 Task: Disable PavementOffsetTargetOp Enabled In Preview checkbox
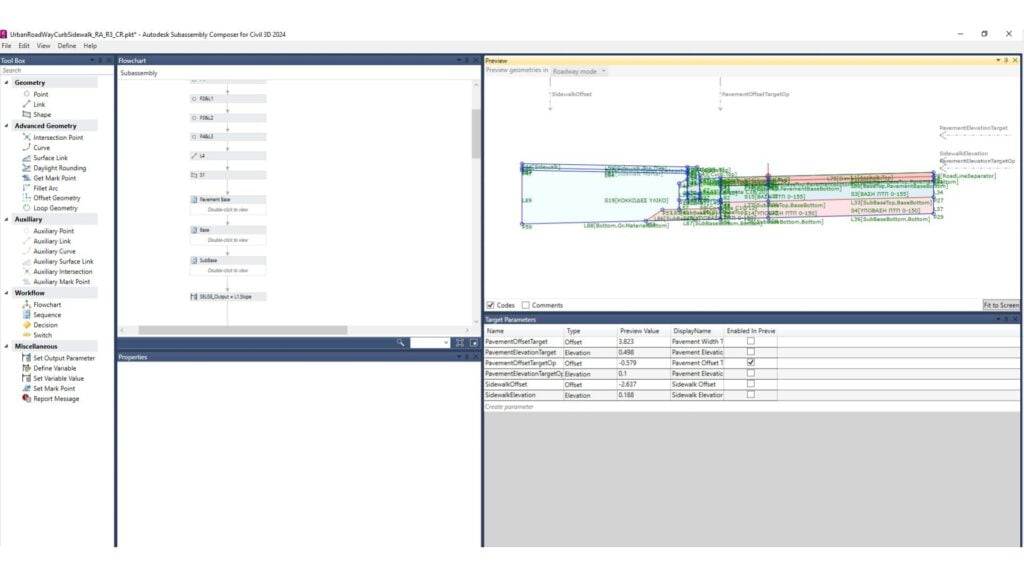750,363
